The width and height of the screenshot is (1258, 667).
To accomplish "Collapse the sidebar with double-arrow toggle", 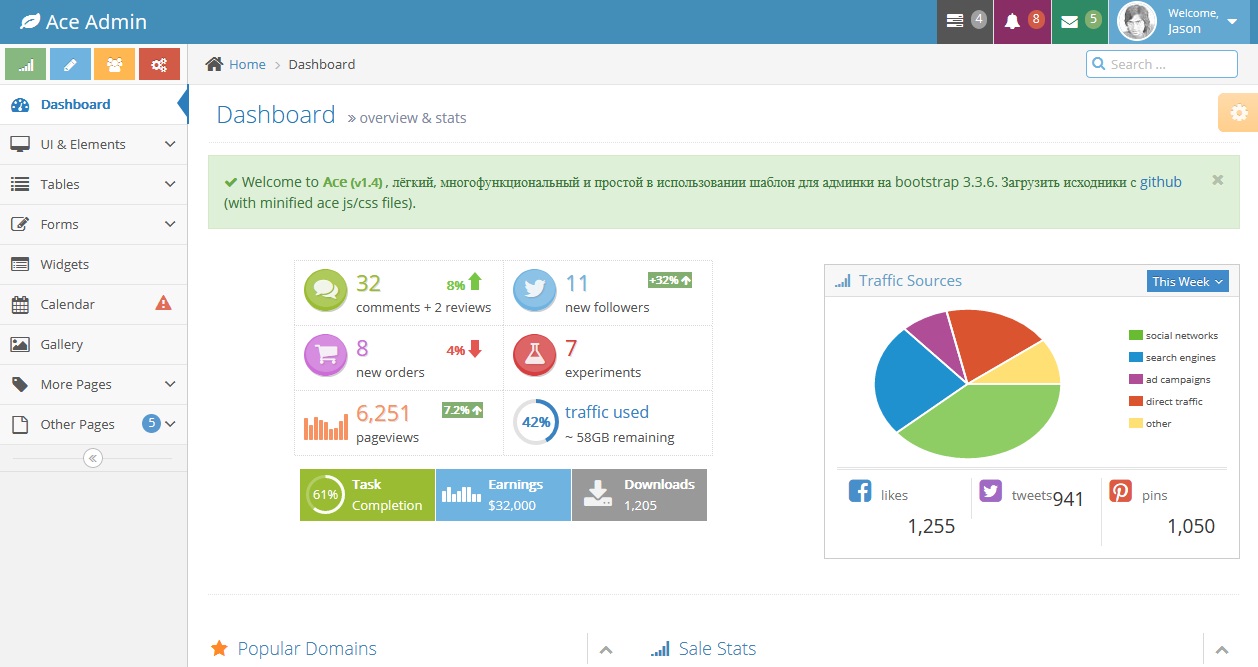I will point(93,458).
